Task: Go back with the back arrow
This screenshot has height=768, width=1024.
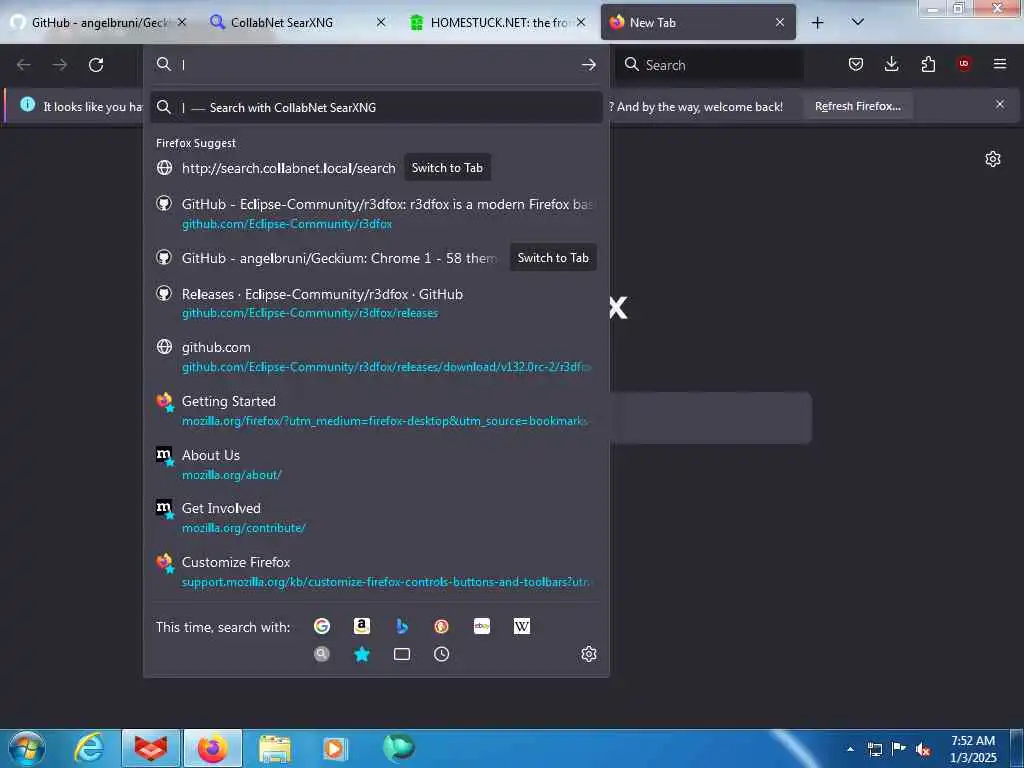Action: pyautogui.click(x=24, y=65)
